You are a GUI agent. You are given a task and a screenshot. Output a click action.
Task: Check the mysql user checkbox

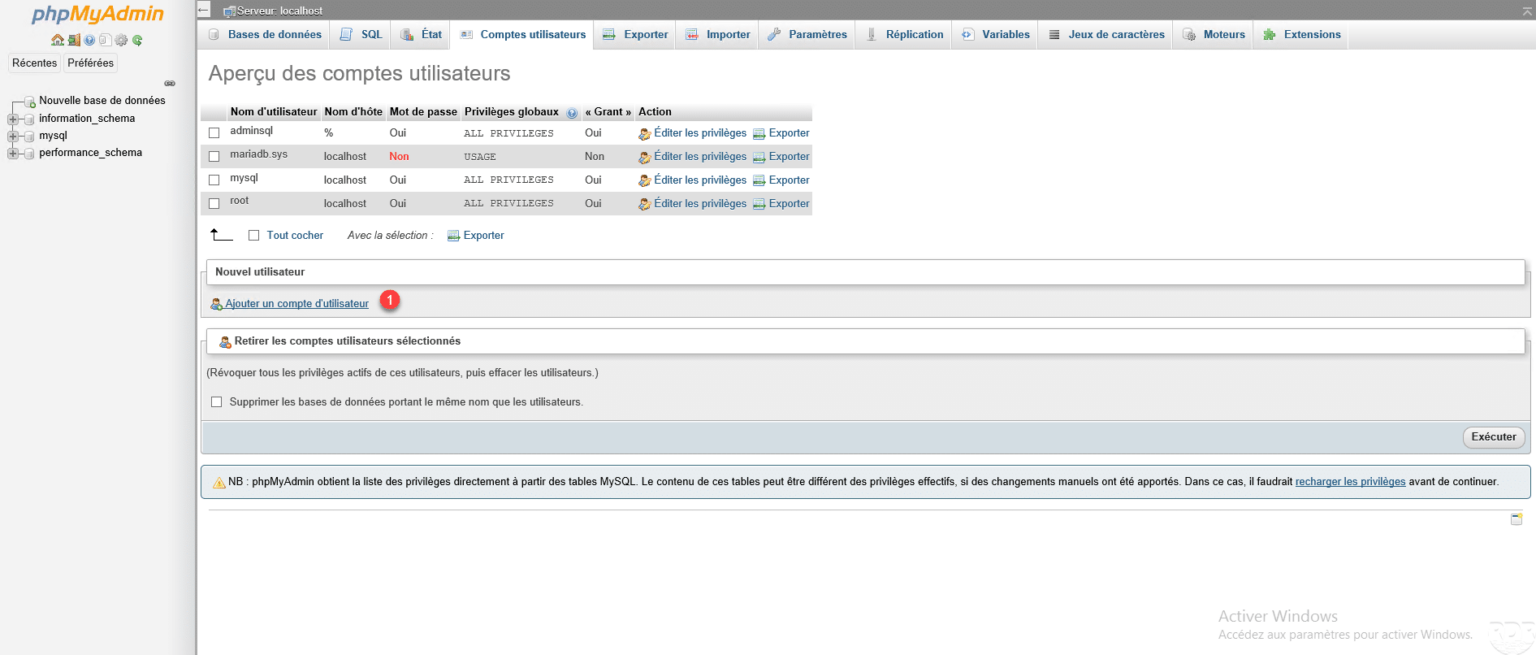click(x=214, y=180)
